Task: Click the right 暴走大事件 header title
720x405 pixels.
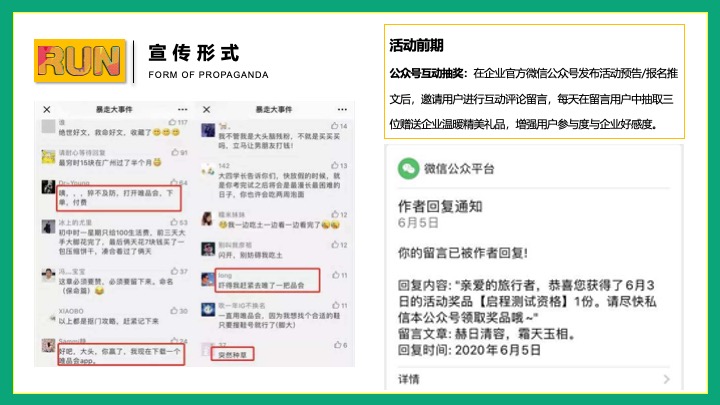Action: pos(274,109)
